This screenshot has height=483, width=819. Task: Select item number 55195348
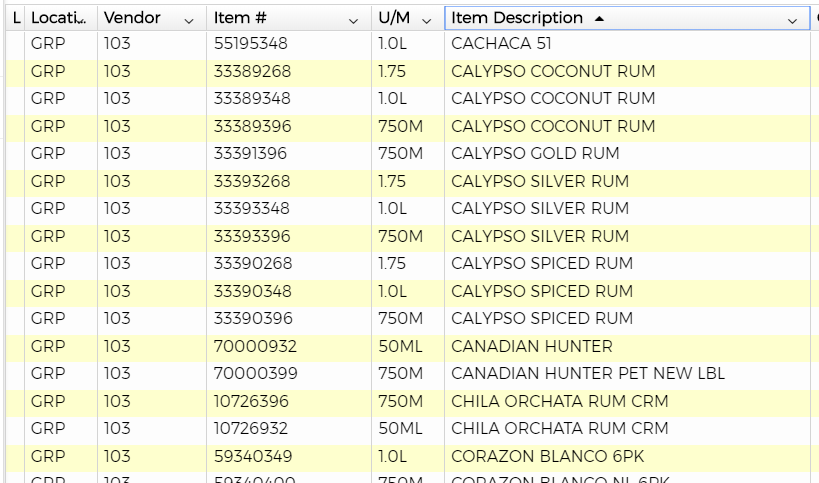(251, 43)
